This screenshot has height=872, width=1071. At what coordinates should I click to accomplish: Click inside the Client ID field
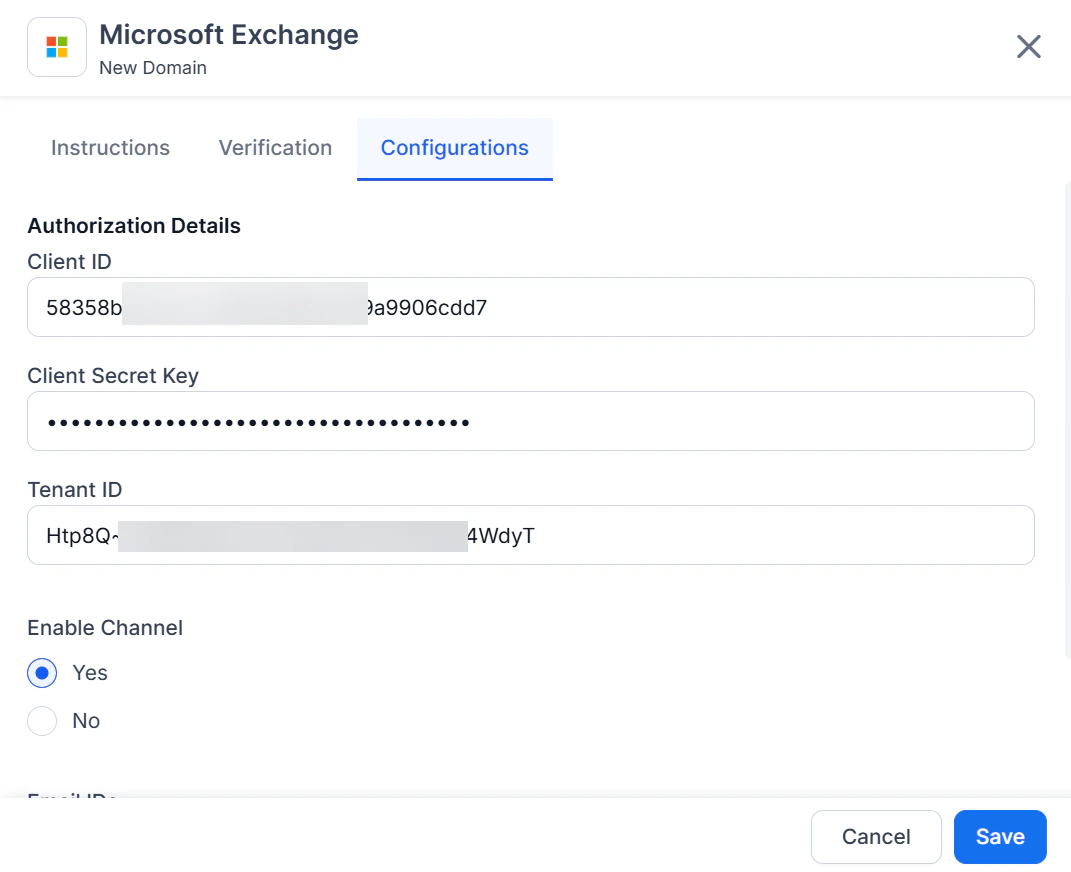(530, 307)
